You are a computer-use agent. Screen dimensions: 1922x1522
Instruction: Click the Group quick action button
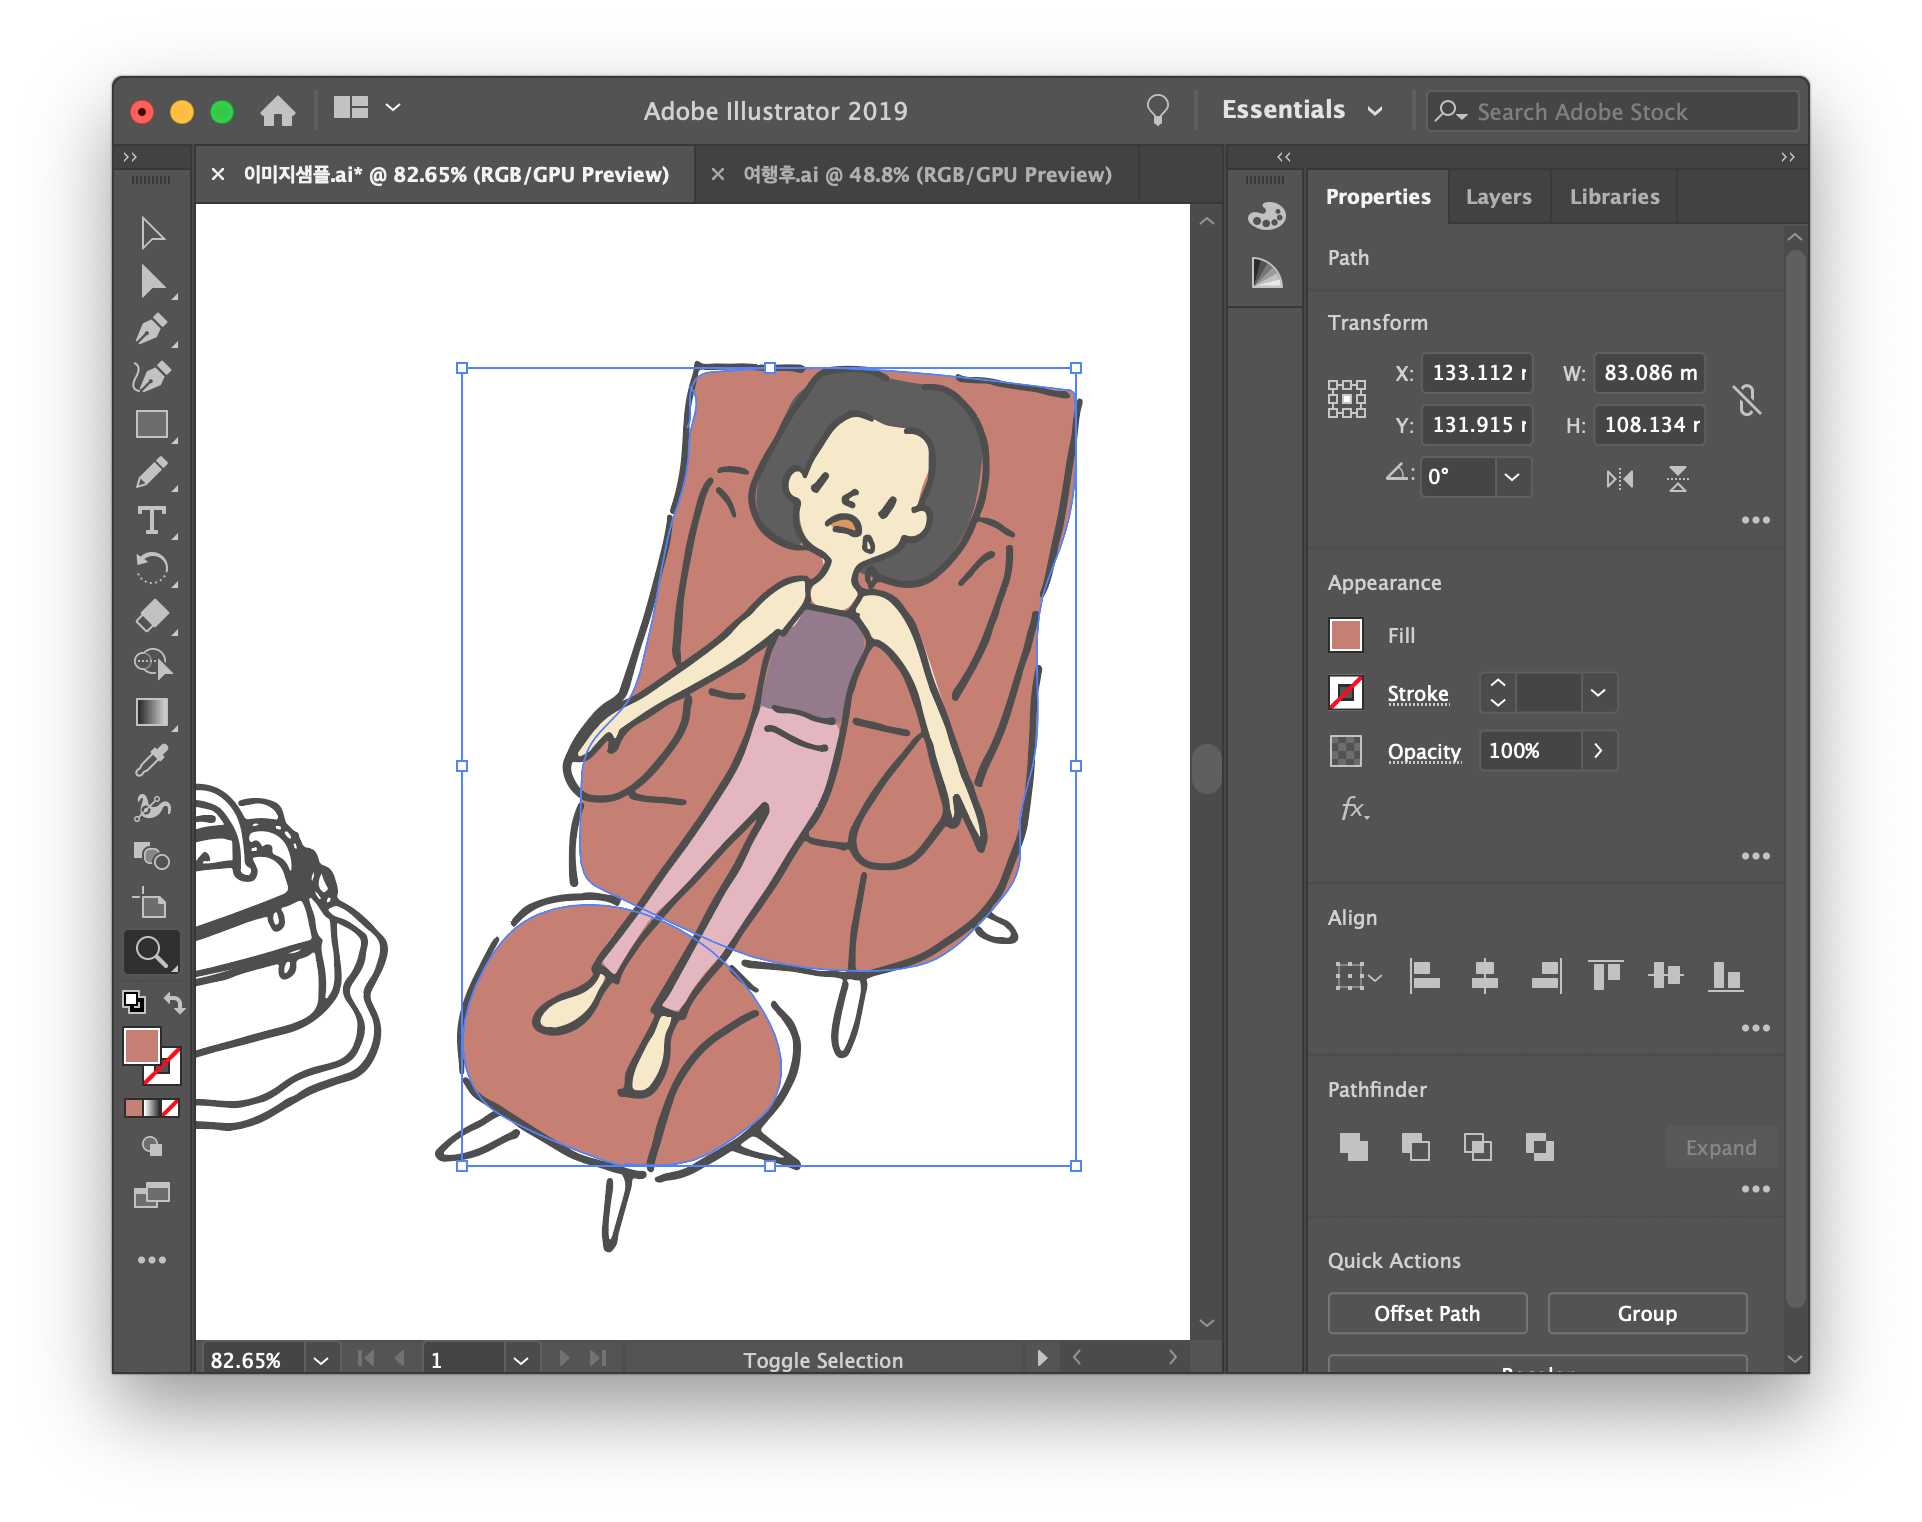(x=1646, y=1313)
